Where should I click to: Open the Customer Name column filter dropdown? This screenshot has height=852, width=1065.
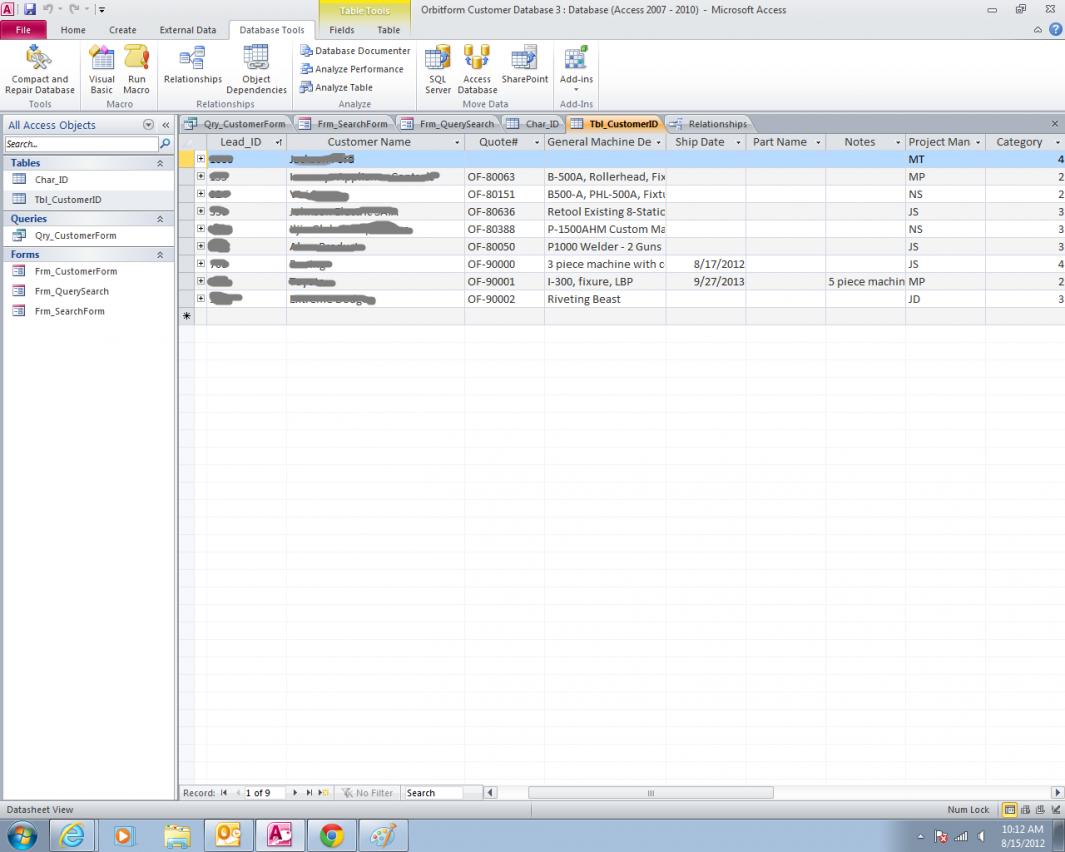tap(457, 143)
